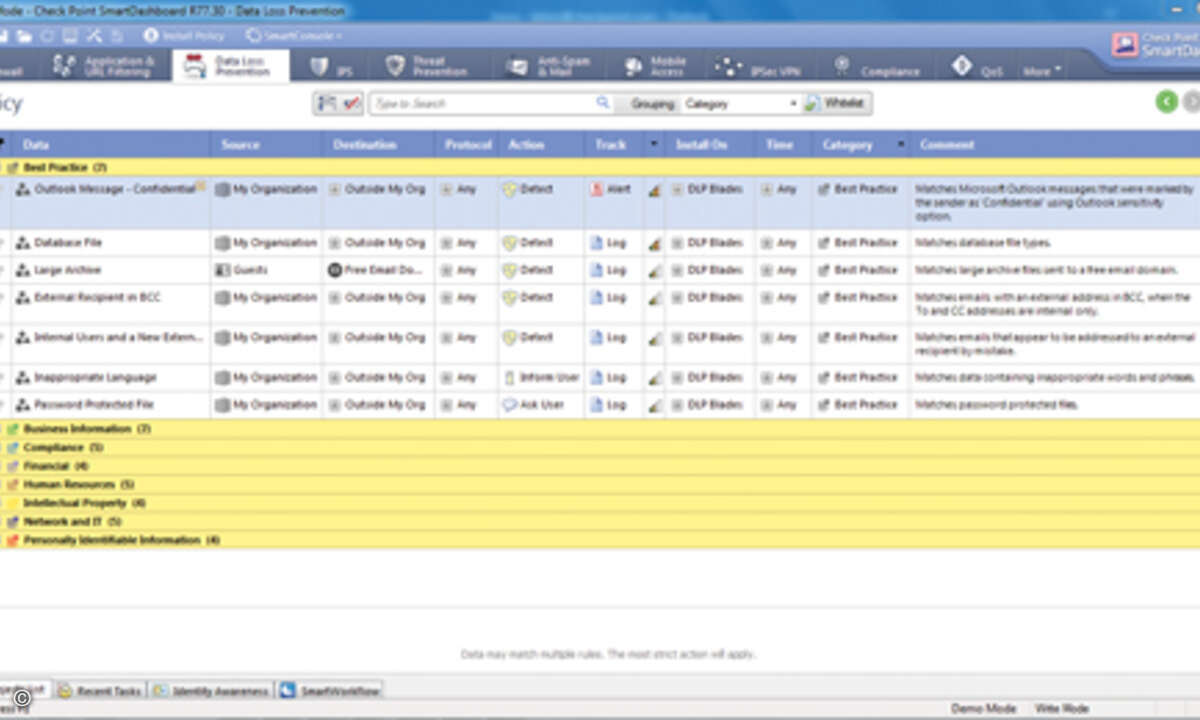
Task: Open the QoS tab
Action: point(978,68)
